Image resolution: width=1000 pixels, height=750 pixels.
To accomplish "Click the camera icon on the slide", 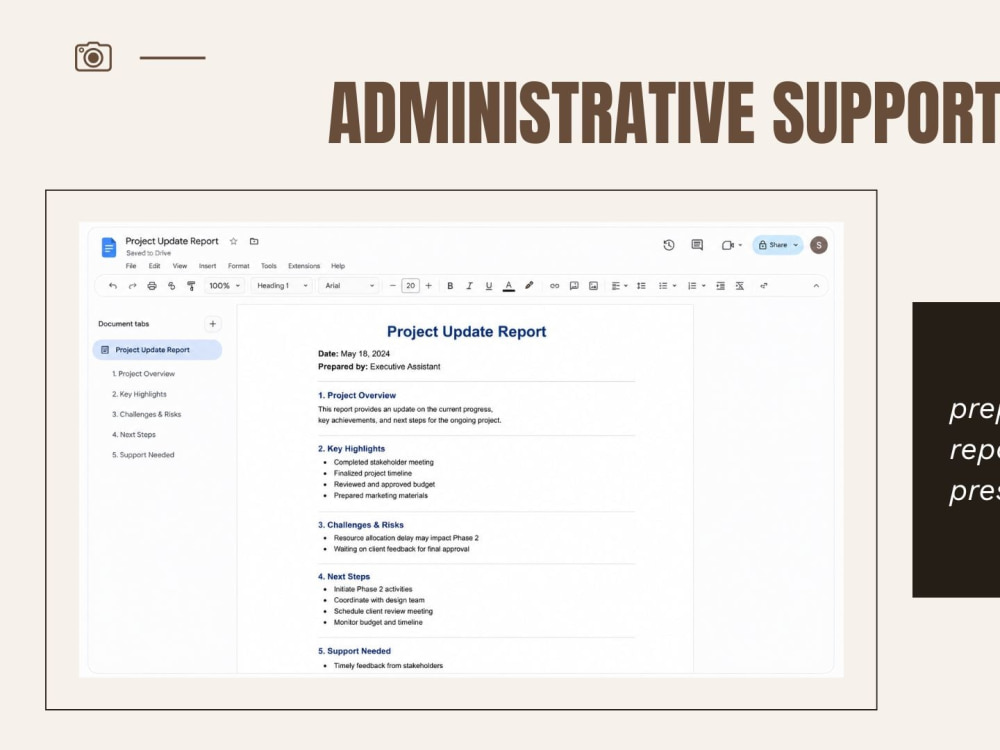I will tap(93, 57).
